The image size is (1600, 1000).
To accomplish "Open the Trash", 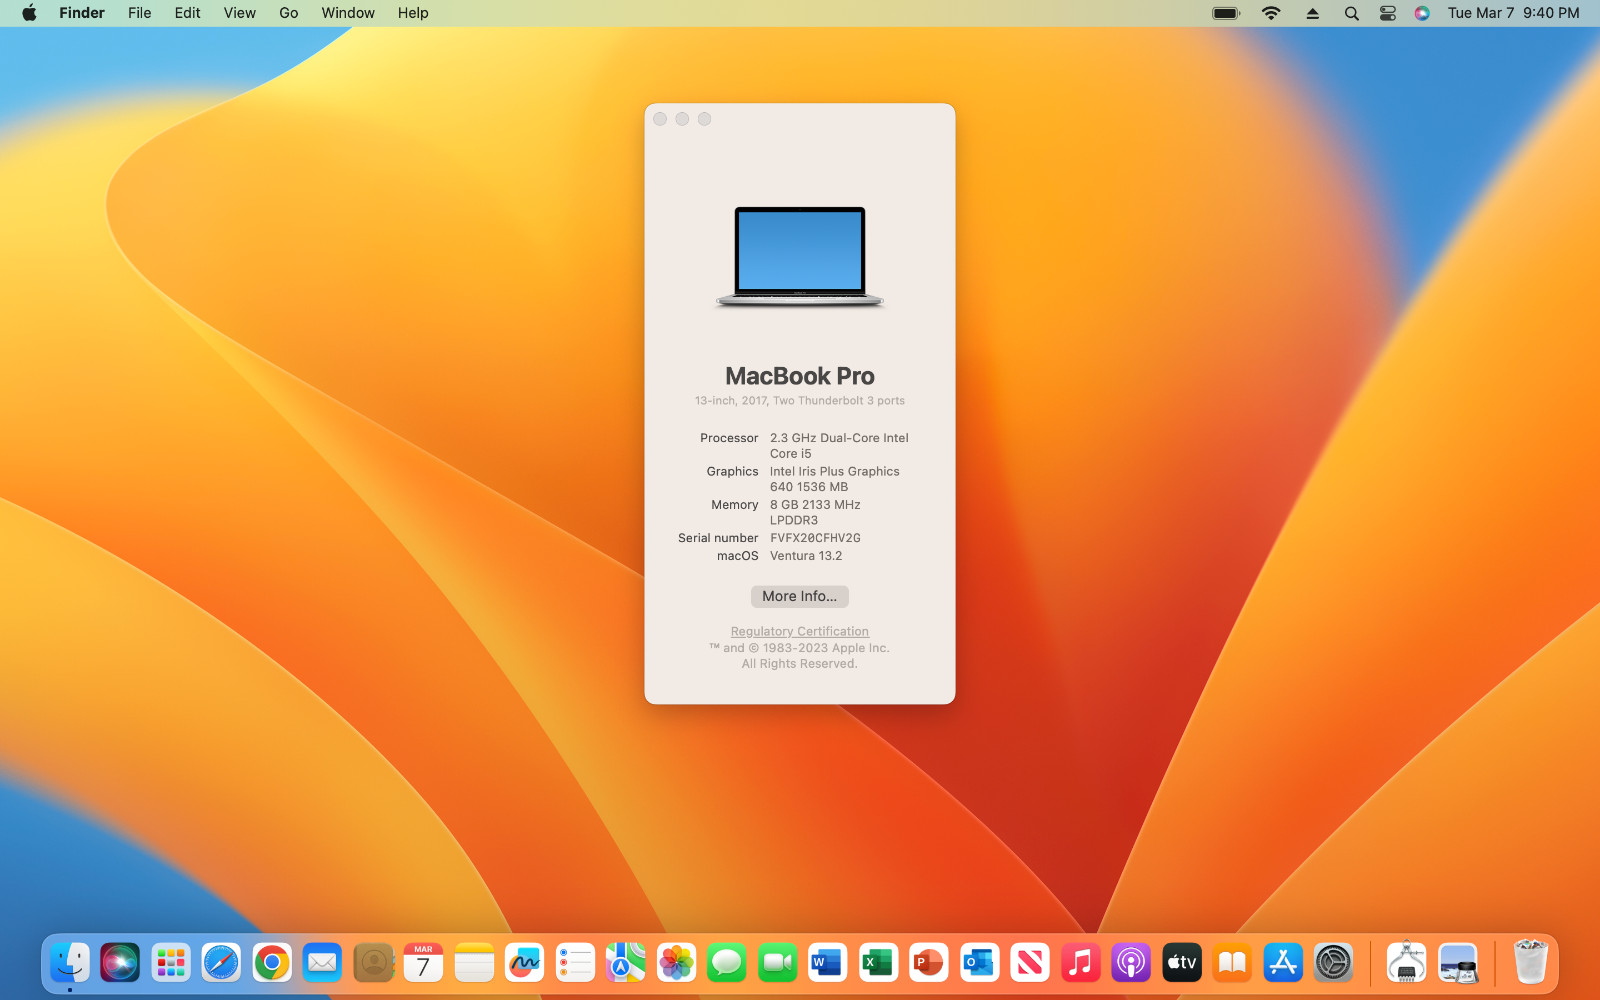I will click(1530, 963).
